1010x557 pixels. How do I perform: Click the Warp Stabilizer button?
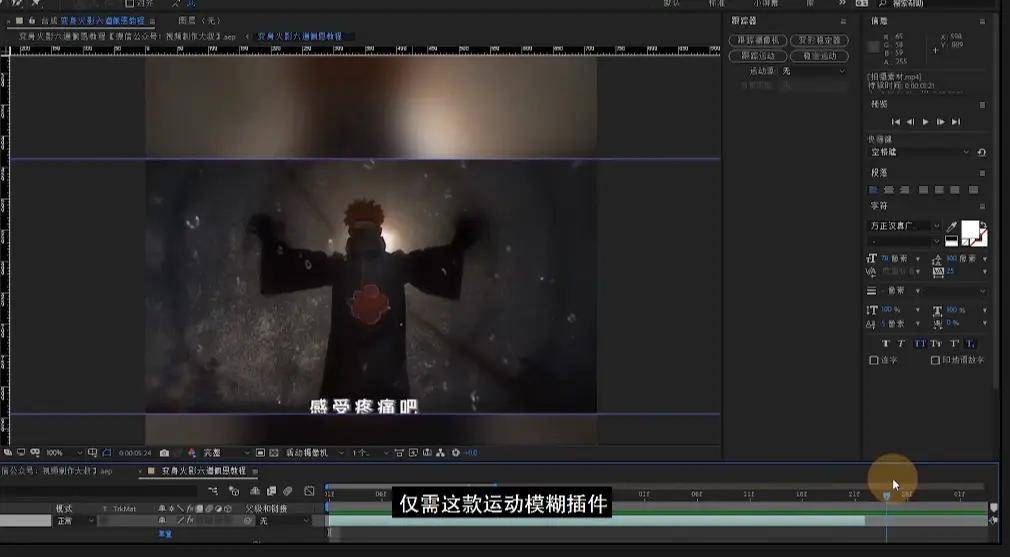(819, 41)
